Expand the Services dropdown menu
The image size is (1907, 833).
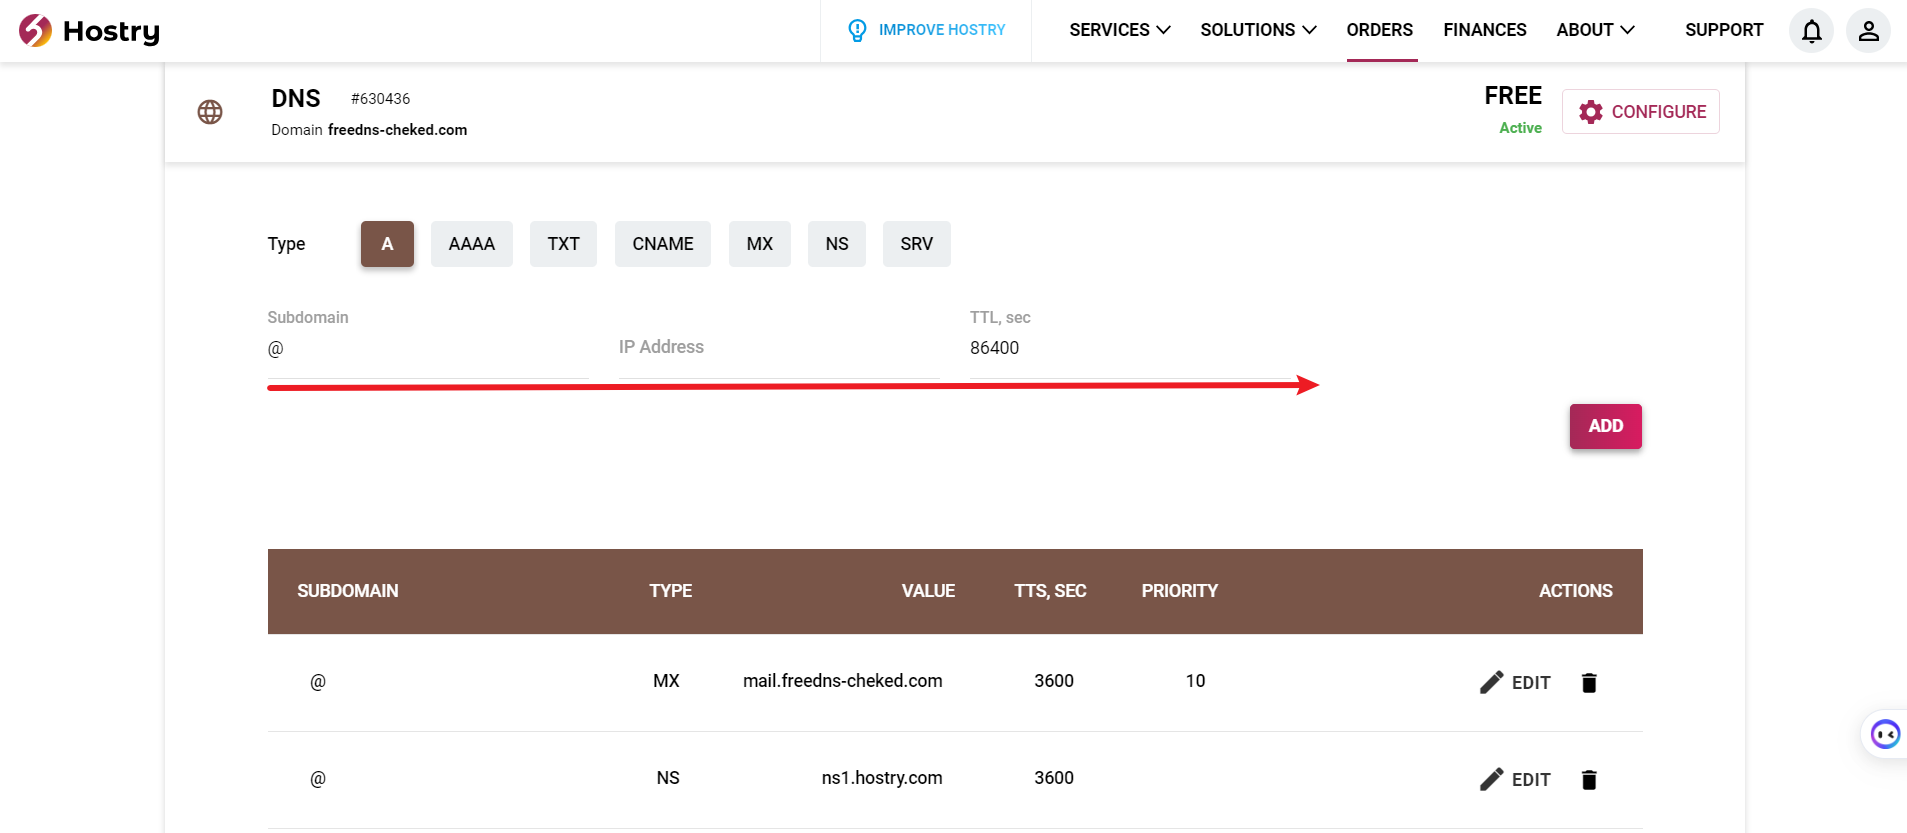(x=1120, y=30)
